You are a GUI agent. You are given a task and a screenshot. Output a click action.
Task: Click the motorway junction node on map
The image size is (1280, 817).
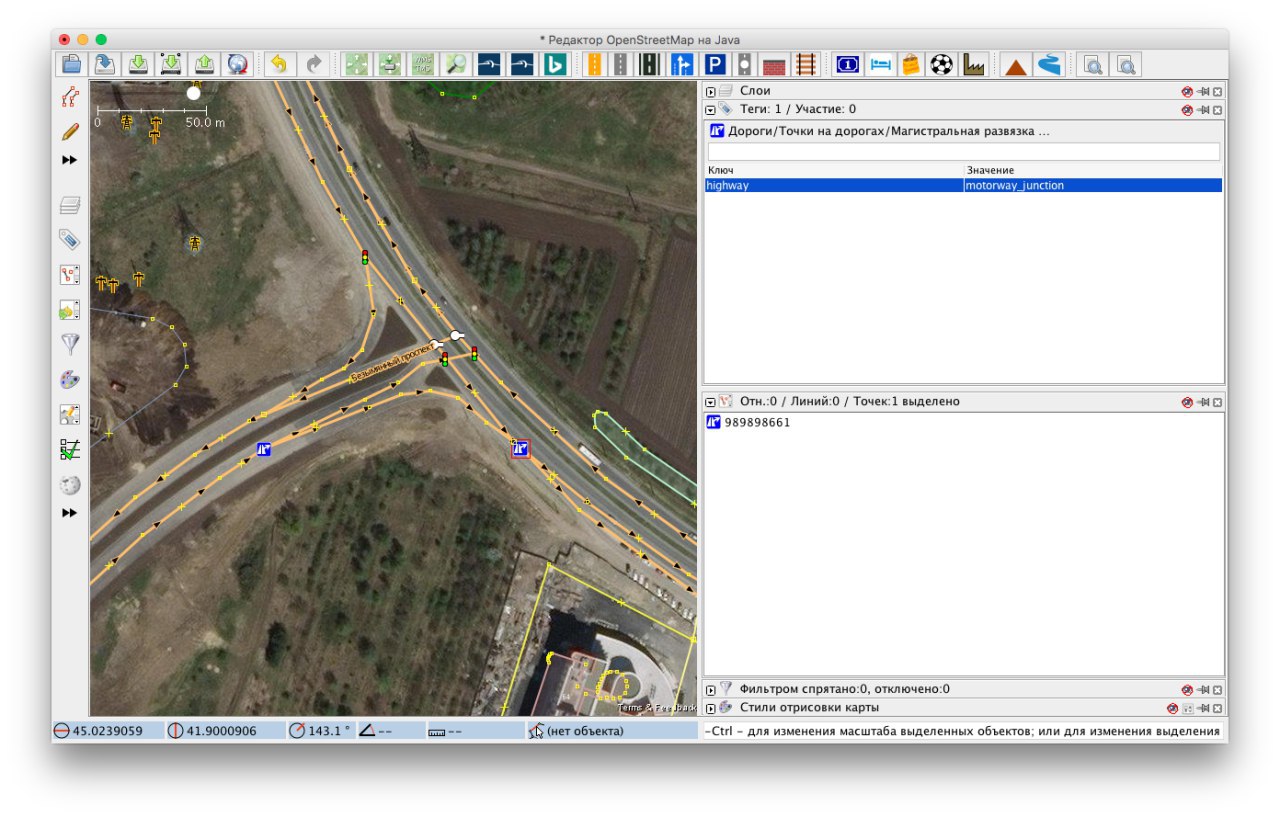click(x=520, y=449)
